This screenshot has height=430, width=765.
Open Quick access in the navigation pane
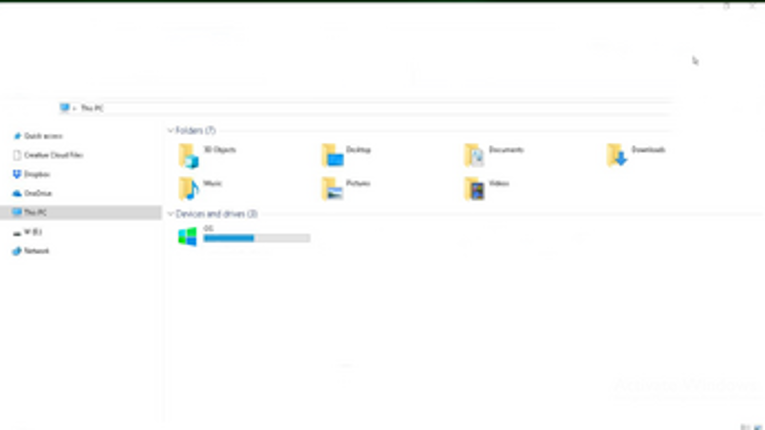tap(38, 136)
